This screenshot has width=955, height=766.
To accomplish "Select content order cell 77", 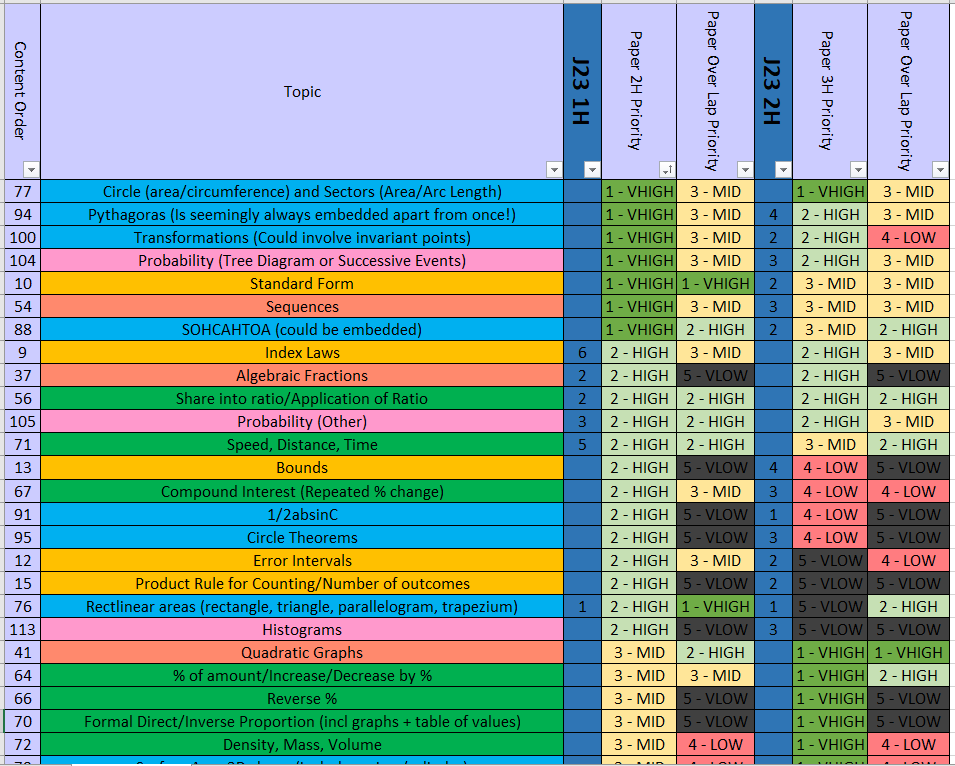I will [23, 192].
